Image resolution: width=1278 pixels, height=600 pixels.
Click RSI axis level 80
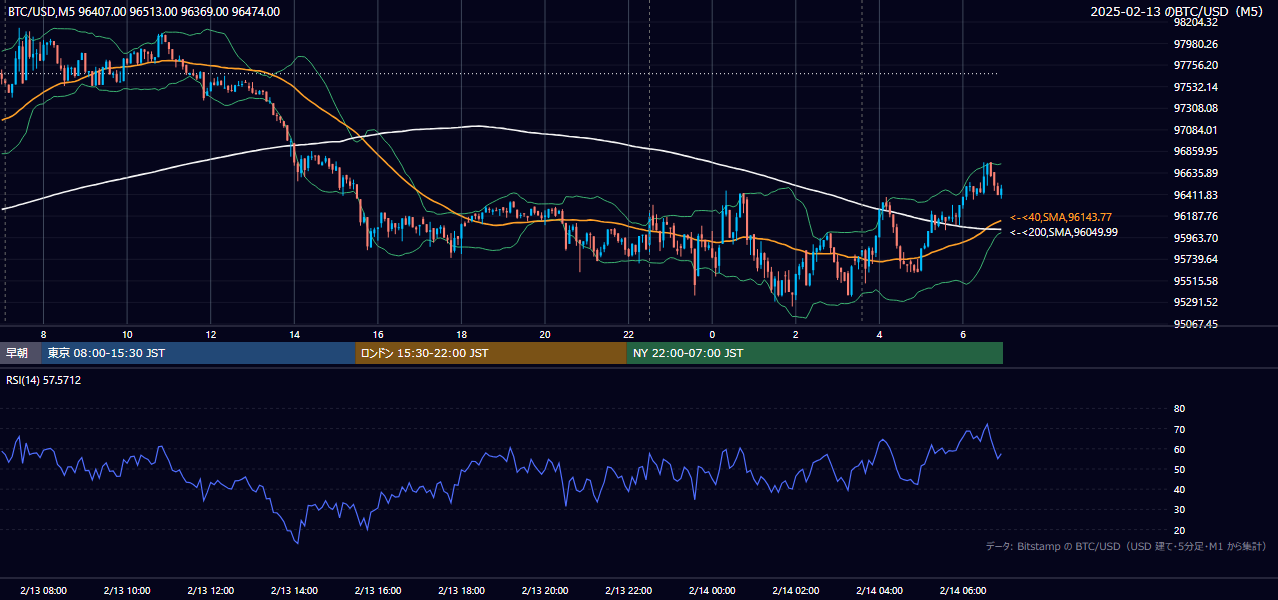click(x=1179, y=409)
